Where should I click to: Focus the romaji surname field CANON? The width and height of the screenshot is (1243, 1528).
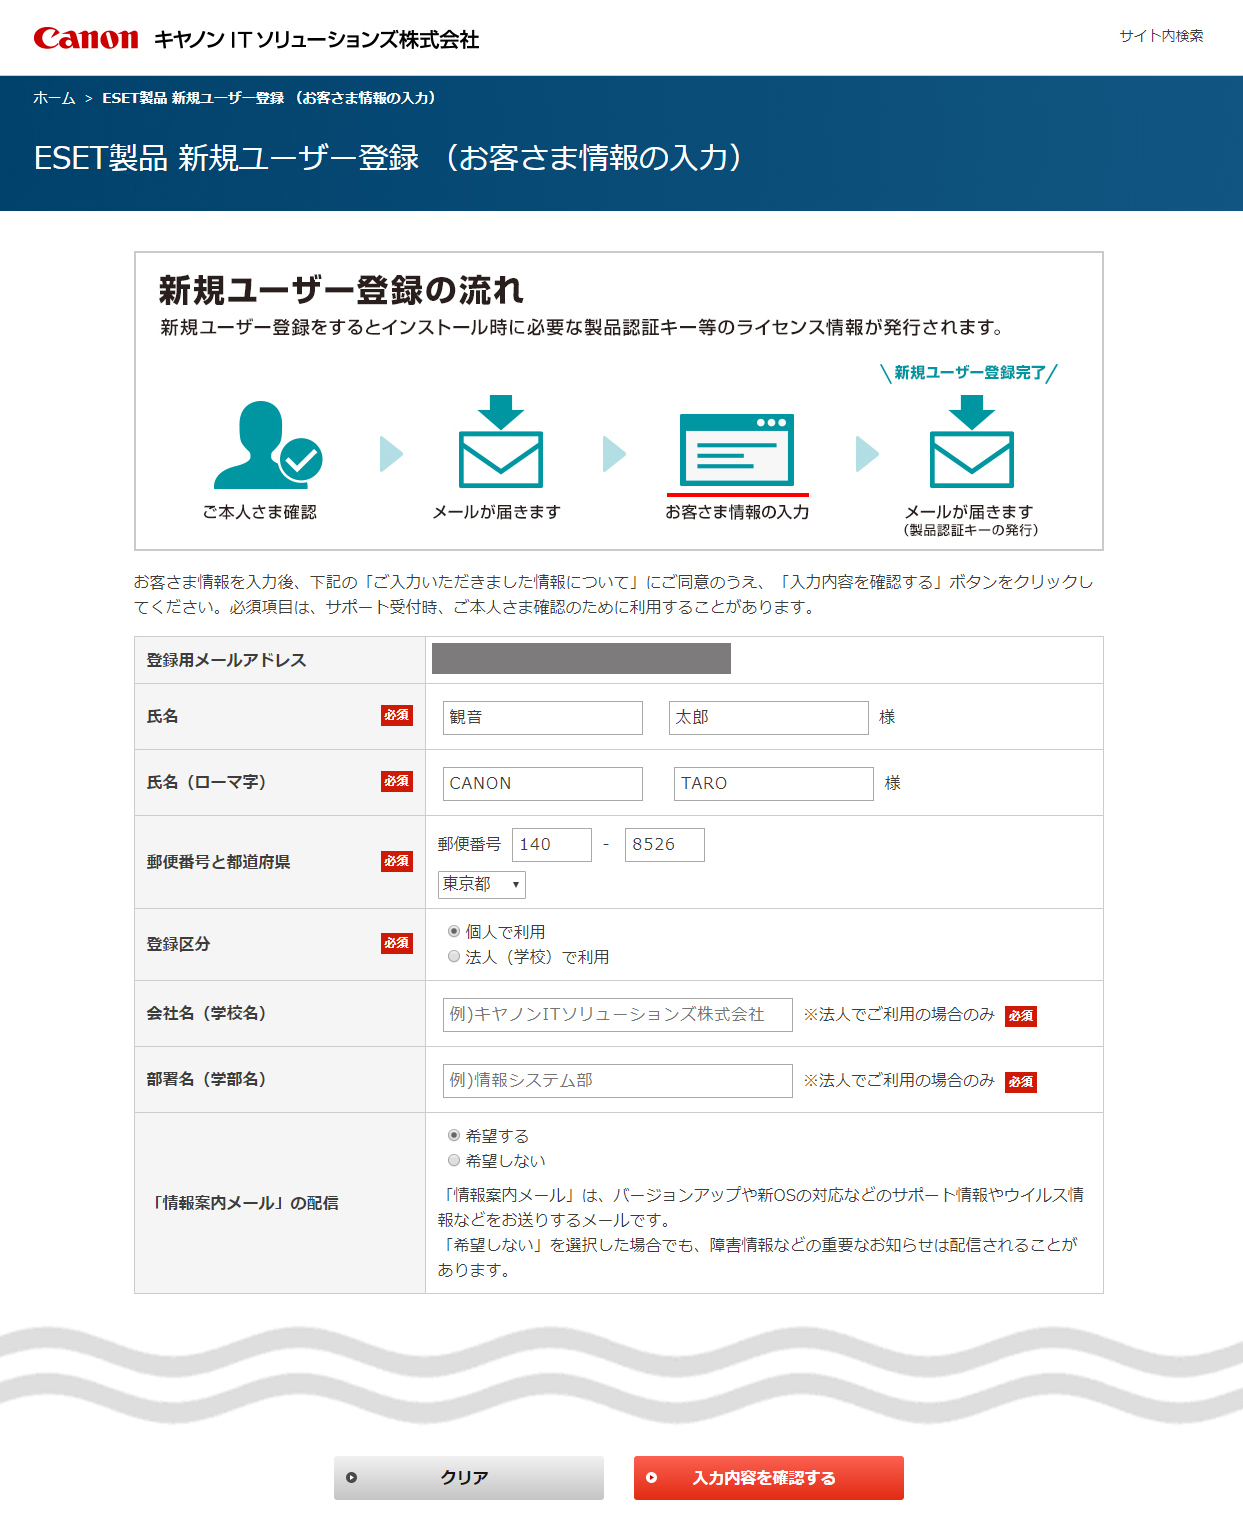pyautogui.click(x=543, y=783)
